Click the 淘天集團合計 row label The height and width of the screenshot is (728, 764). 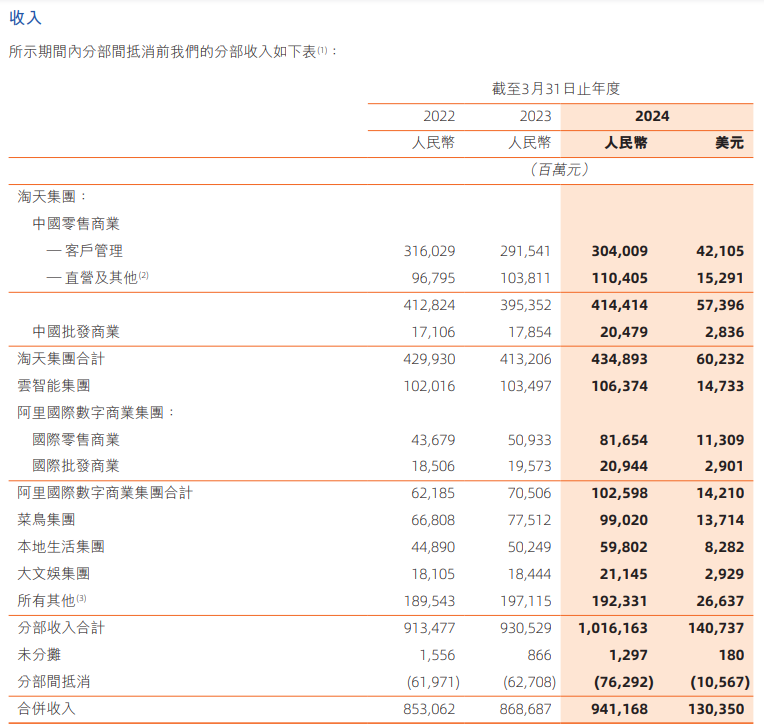click(x=61, y=359)
